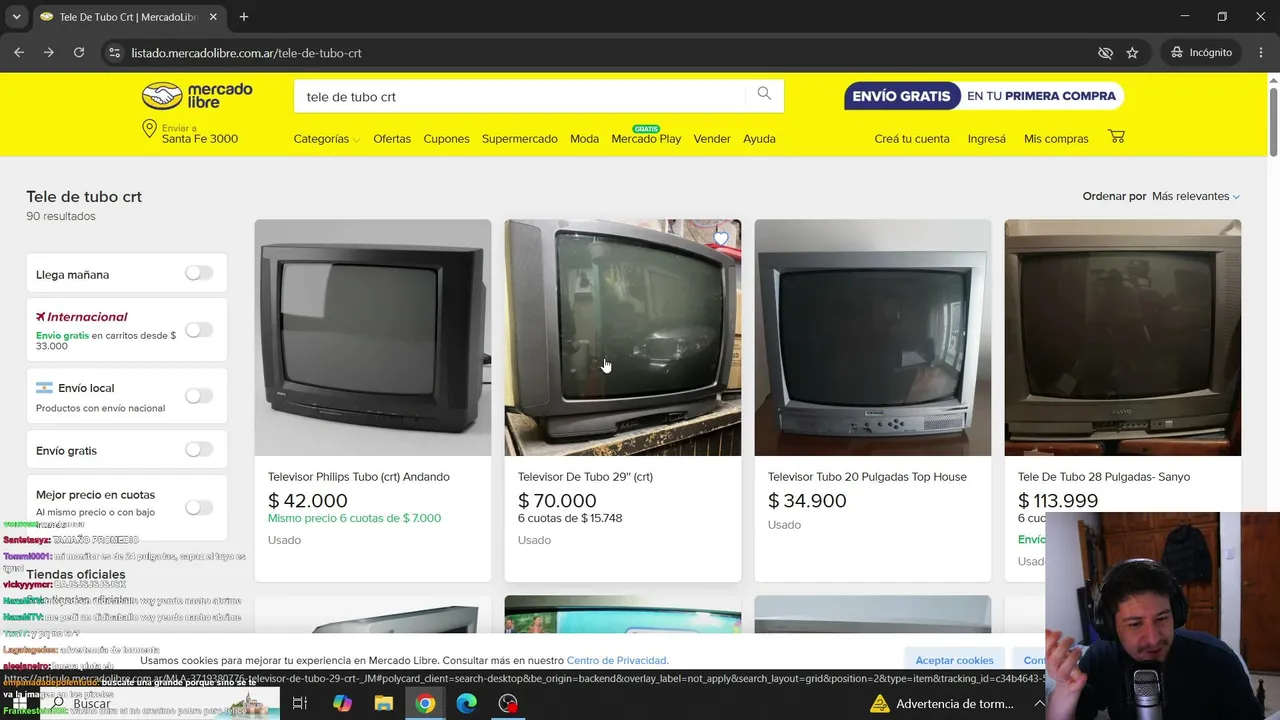Image resolution: width=1280 pixels, height=720 pixels.
Task: Open the Ofertas menu item
Action: point(392,139)
